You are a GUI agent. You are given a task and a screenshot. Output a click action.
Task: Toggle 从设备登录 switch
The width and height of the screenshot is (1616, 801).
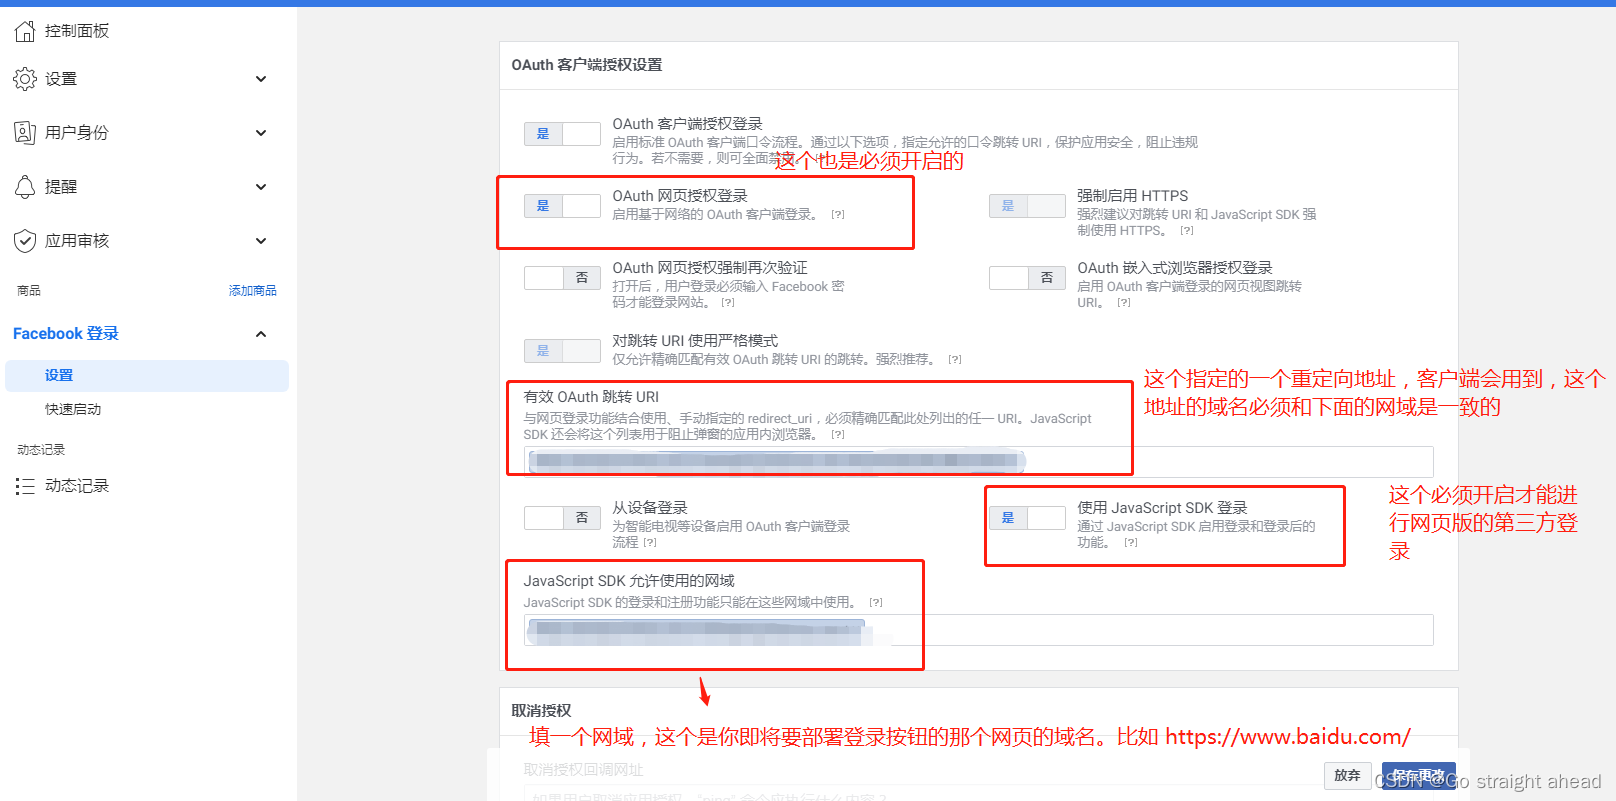coord(562,518)
